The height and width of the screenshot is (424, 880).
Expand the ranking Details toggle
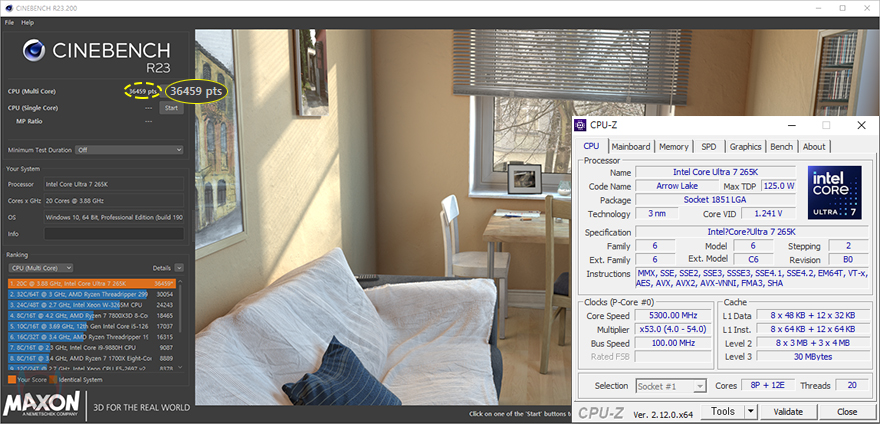179,268
